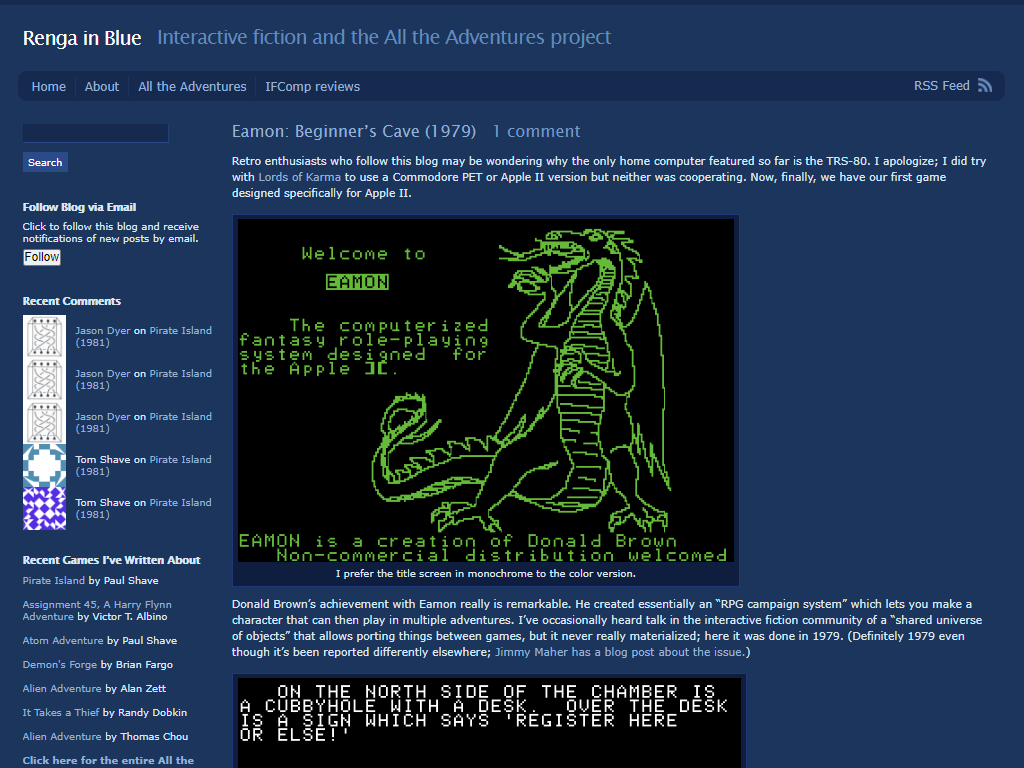1024x768 pixels.
Task: Click Recent Games I've Written About heading
Action: click(111, 560)
